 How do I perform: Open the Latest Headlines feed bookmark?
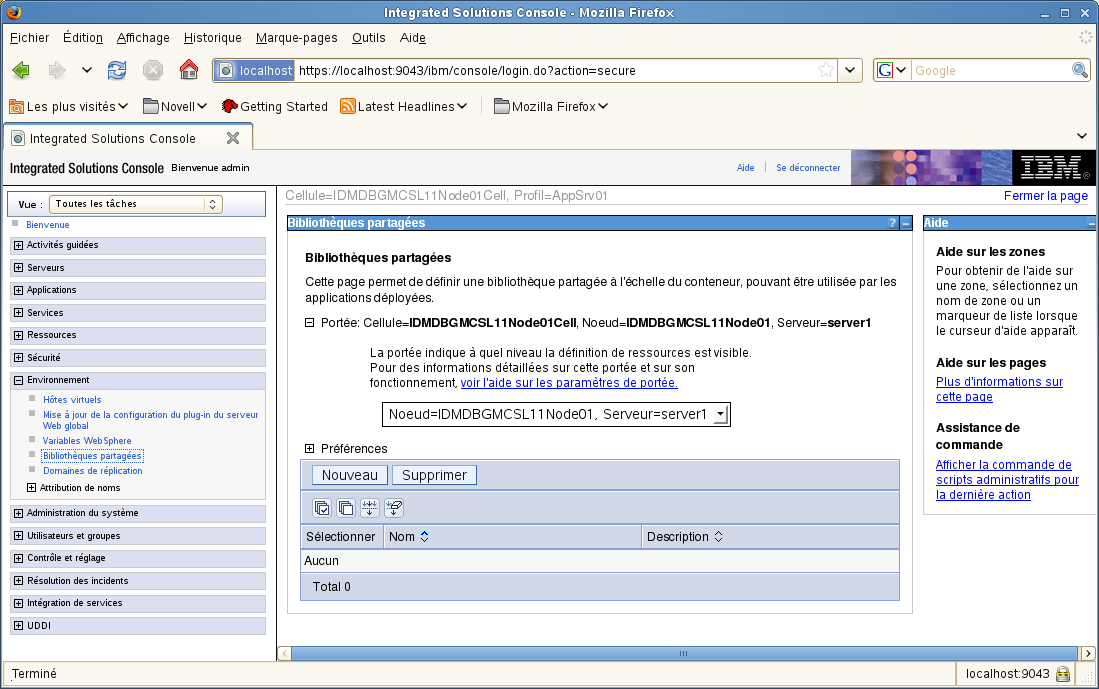404,107
